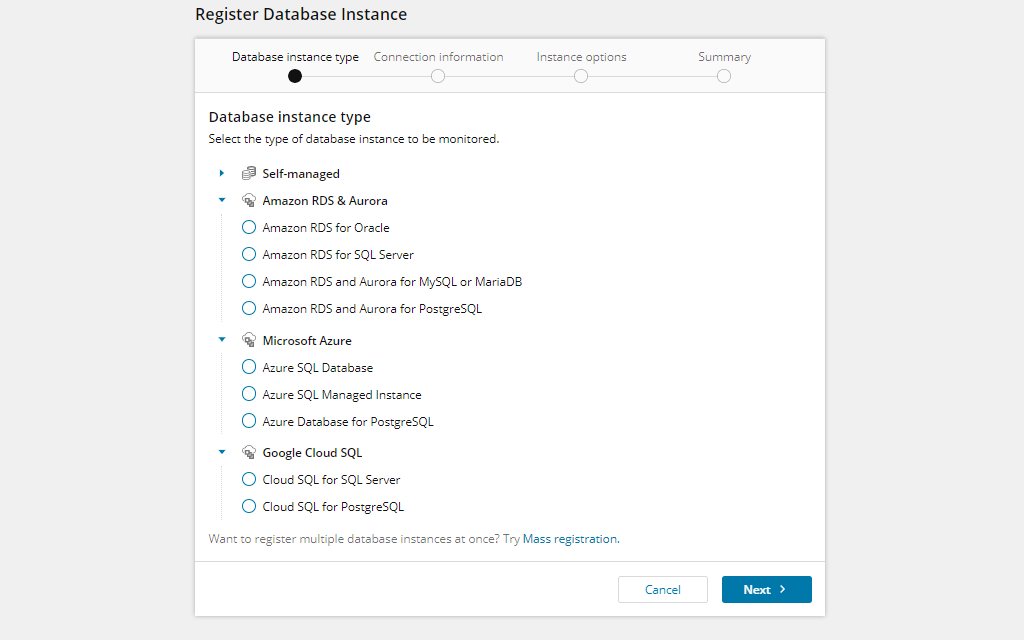The height and width of the screenshot is (640, 1024).
Task: Click the Cancel button
Action: [662, 589]
